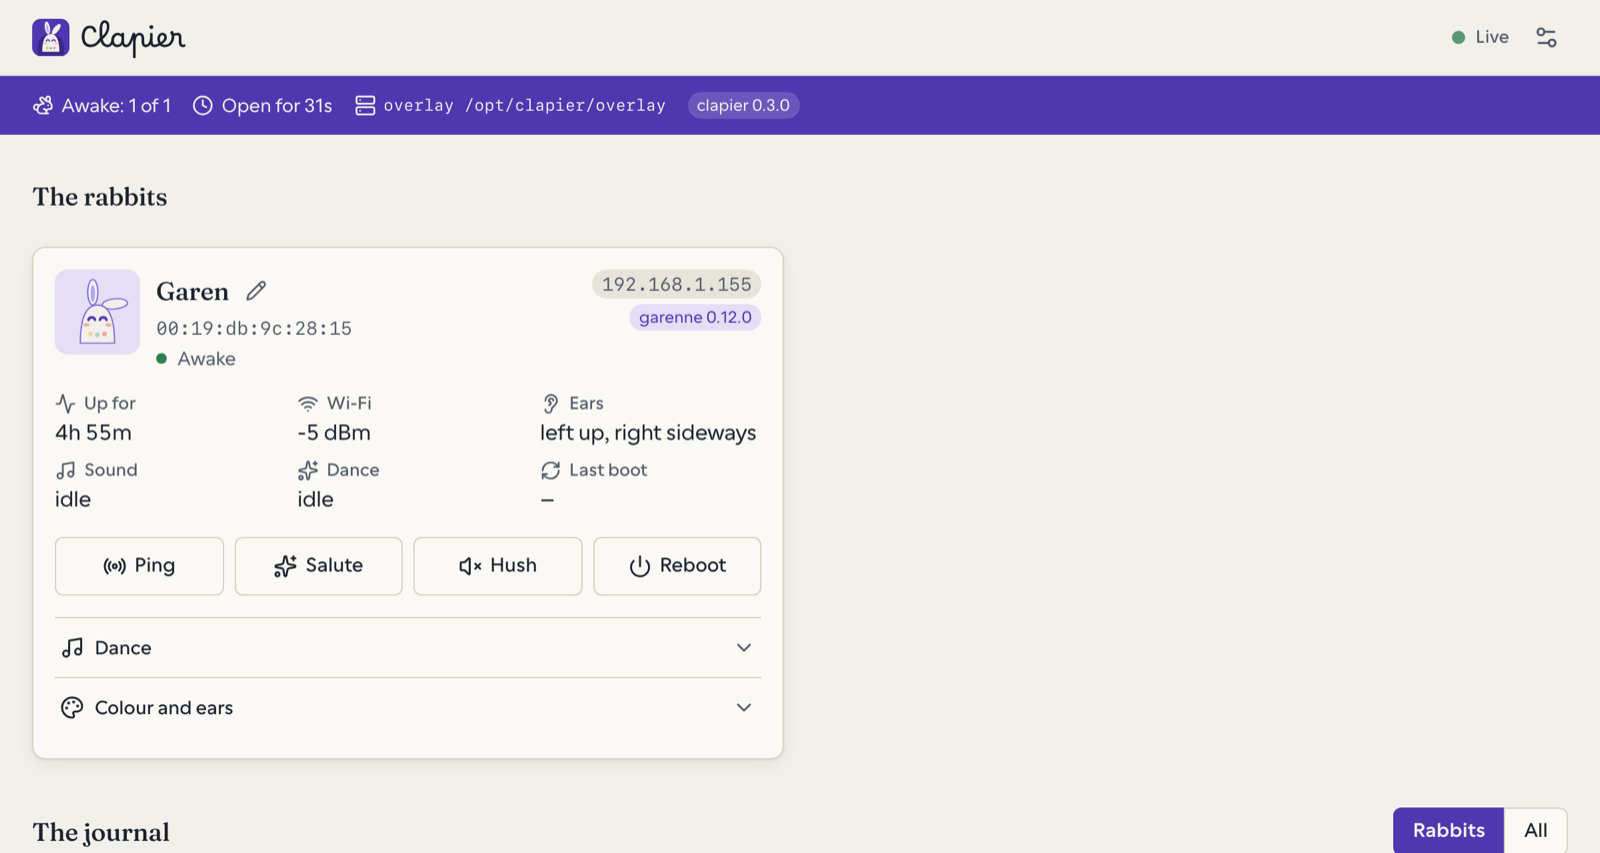The image size is (1600, 853).
Task: Click the Awake status under Garen
Action: coord(196,359)
